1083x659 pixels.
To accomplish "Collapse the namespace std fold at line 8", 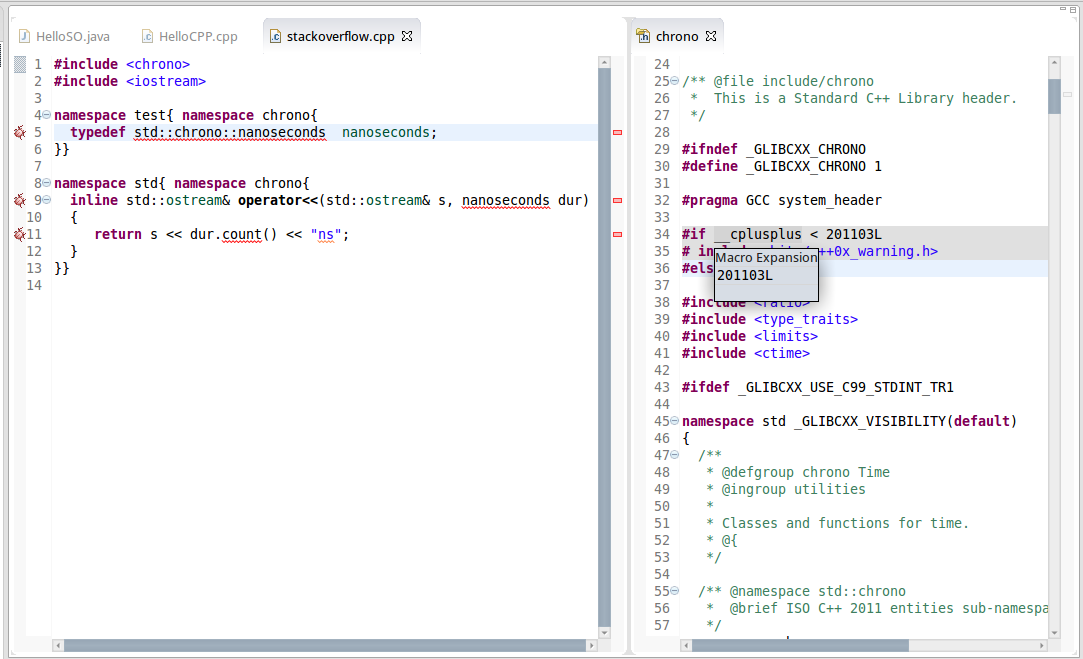I will tap(46, 183).
